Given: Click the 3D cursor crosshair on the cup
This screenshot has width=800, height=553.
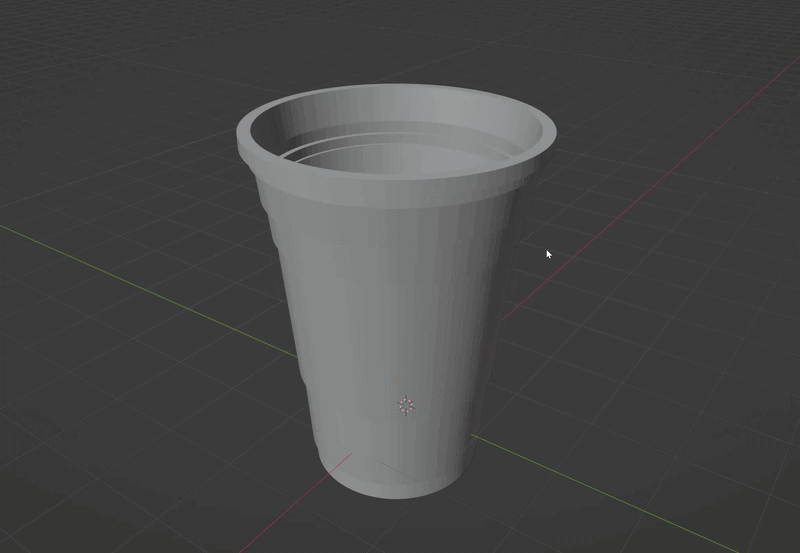Looking at the screenshot, I should 406,406.
